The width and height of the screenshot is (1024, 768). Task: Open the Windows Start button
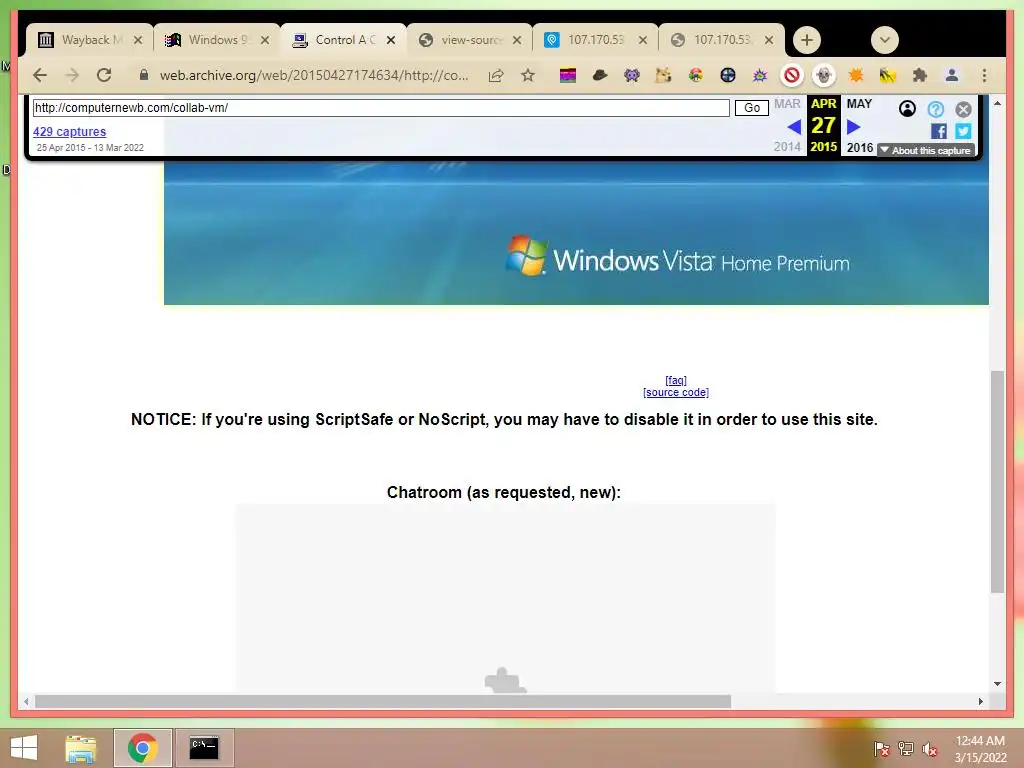[x=24, y=748]
